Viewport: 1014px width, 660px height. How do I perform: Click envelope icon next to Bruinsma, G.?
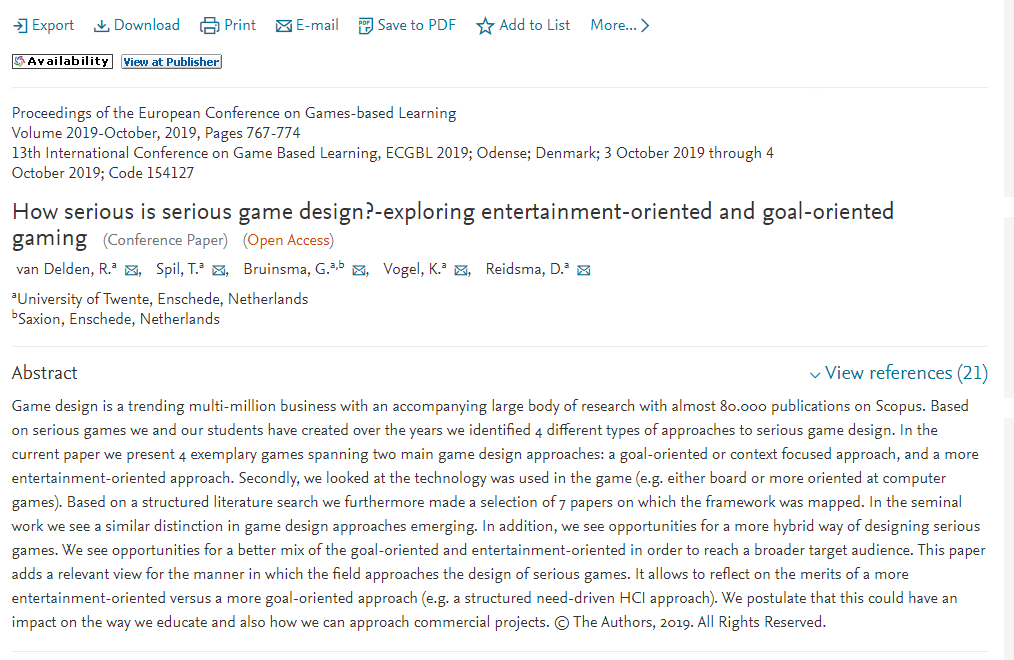pyautogui.click(x=360, y=270)
